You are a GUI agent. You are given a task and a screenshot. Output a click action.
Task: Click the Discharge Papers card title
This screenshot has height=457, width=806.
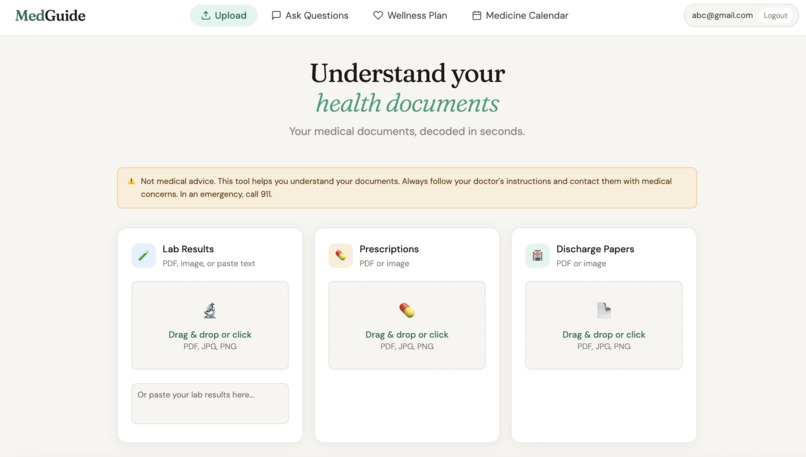[595, 249]
